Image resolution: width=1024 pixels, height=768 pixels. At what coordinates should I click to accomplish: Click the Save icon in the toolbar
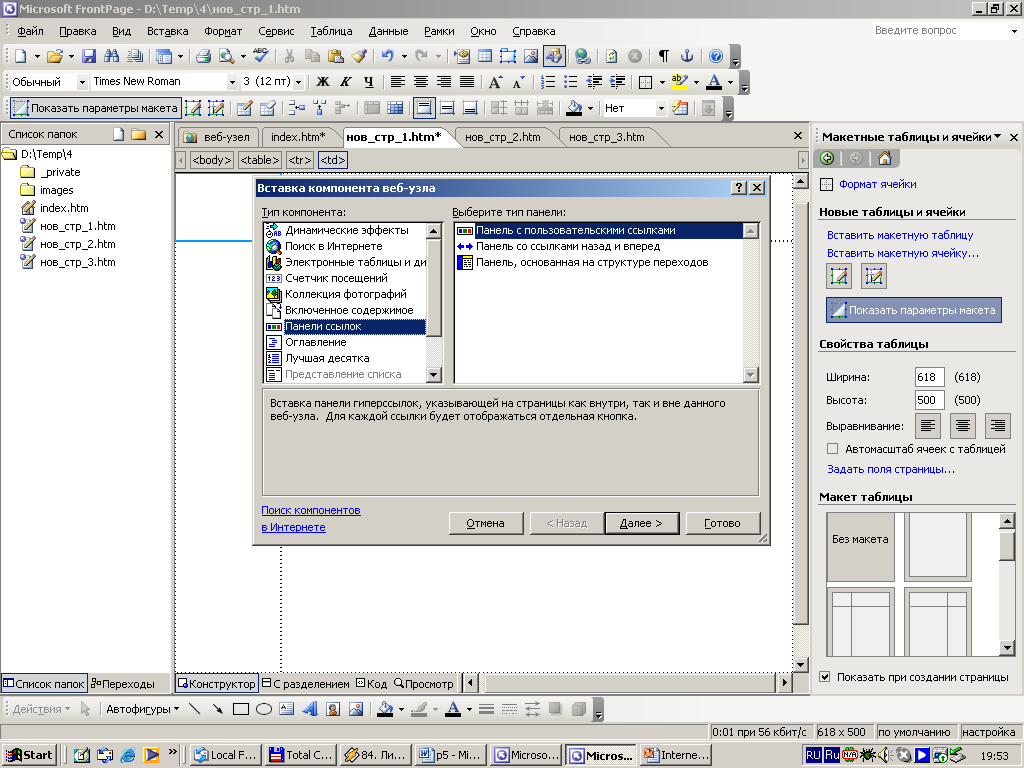click(89, 56)
